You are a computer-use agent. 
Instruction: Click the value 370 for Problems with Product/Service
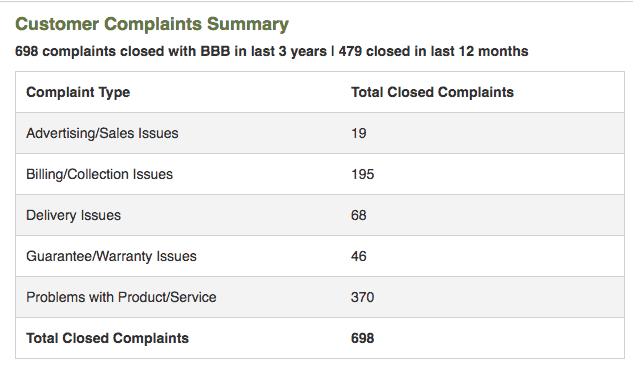(363, 297)
